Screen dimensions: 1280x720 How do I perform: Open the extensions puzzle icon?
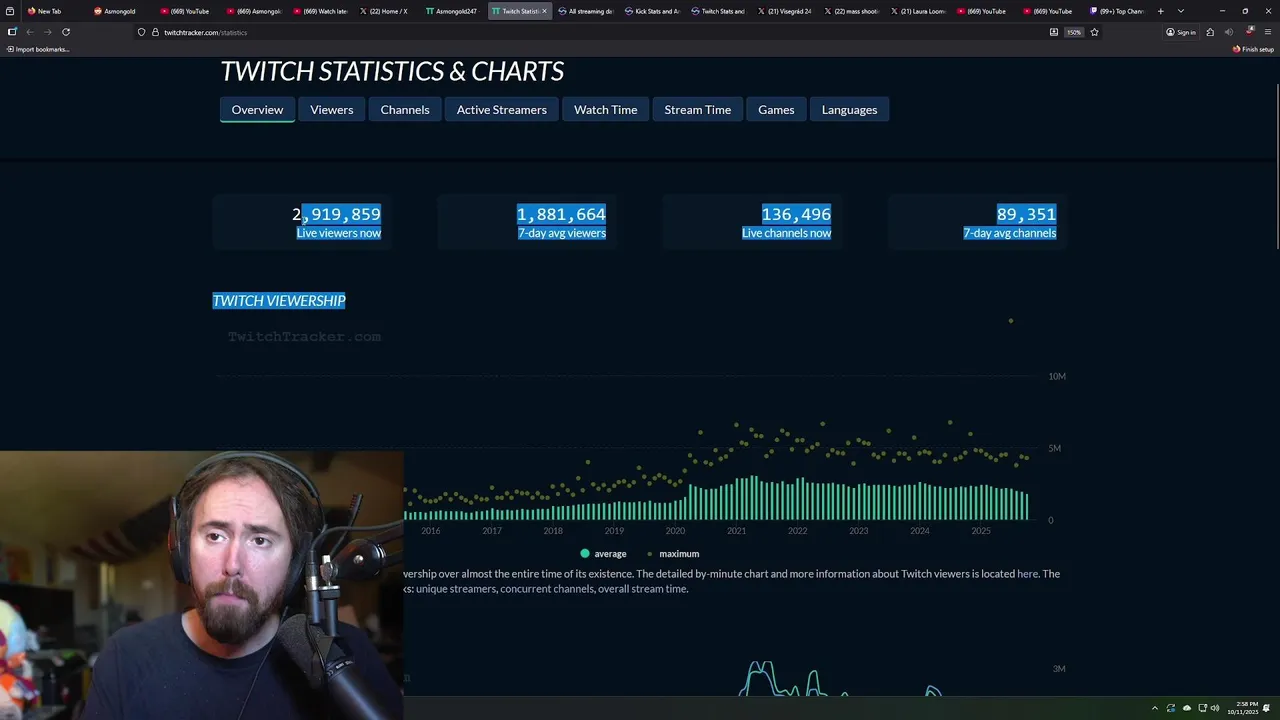[1210, 32]
